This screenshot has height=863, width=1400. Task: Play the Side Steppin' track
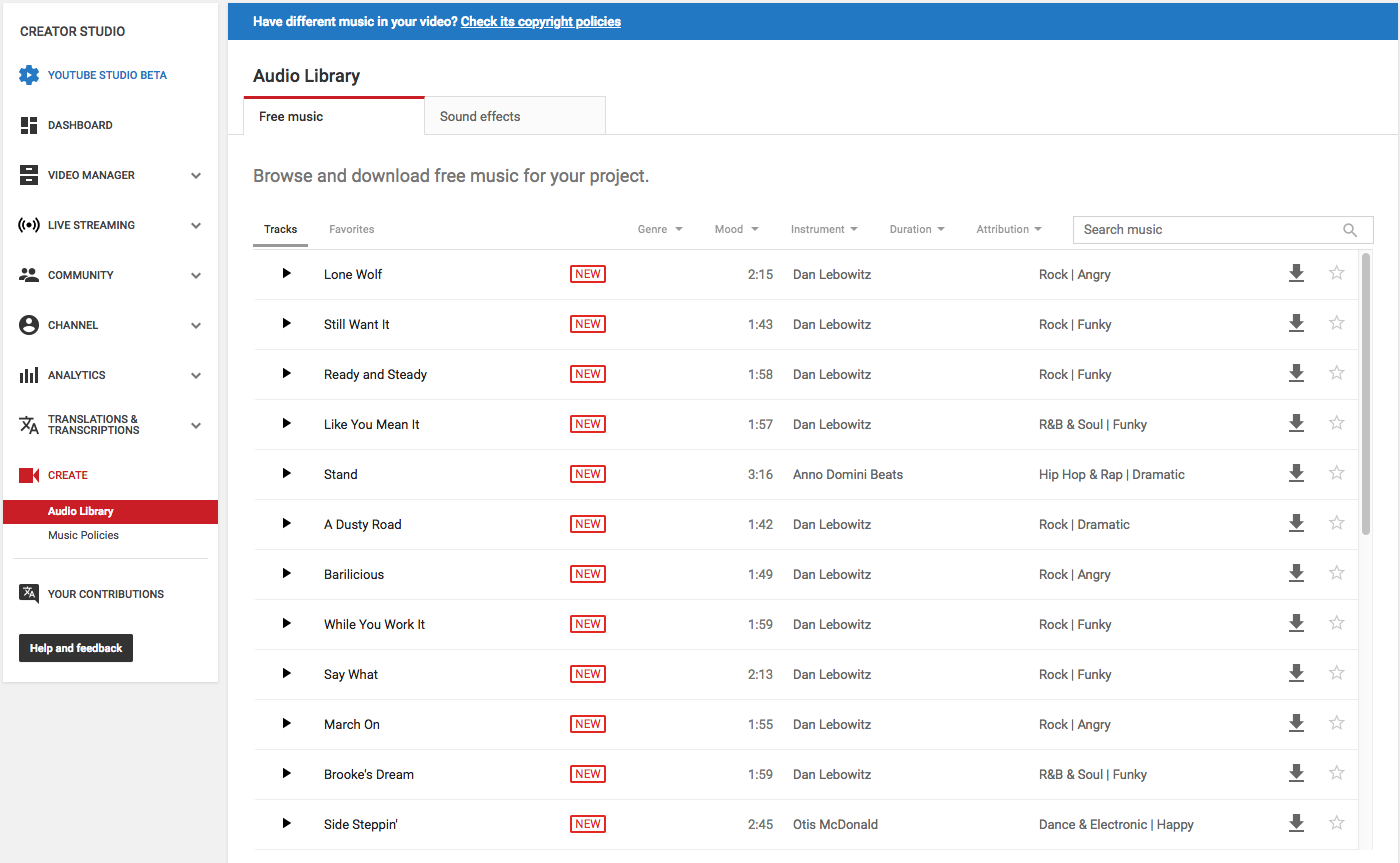pyautogui.click(x=286, y=823)
